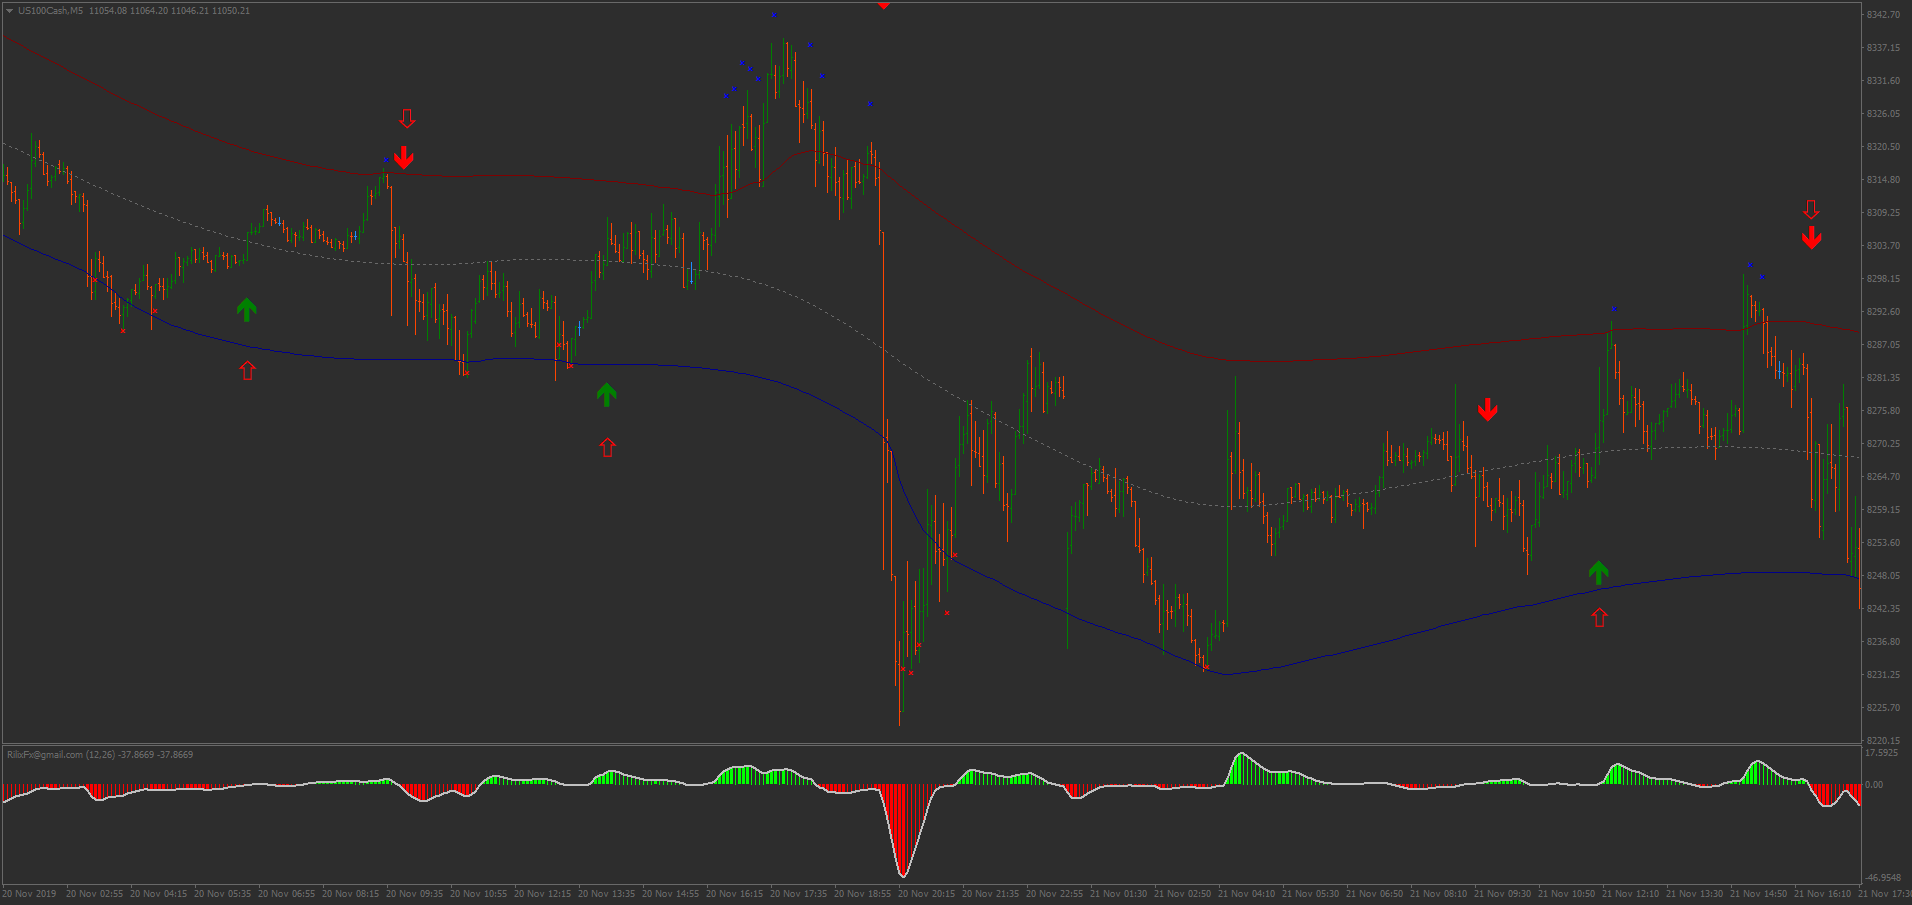Viewport: 1912px width, 905px height.
Task: Click hollow red down arrow above leftmost sell arrow
Action: pyautogui.click(x=407, y=118)
